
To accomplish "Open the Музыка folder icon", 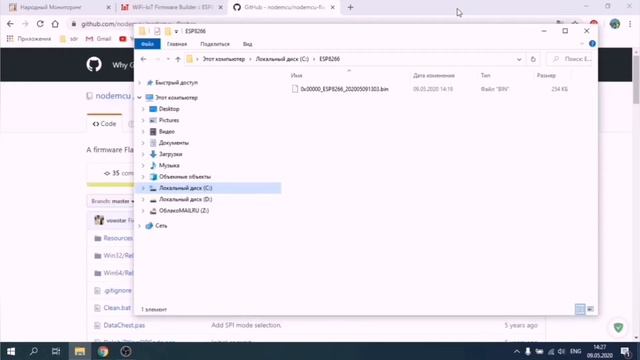I will coord(153,165).
